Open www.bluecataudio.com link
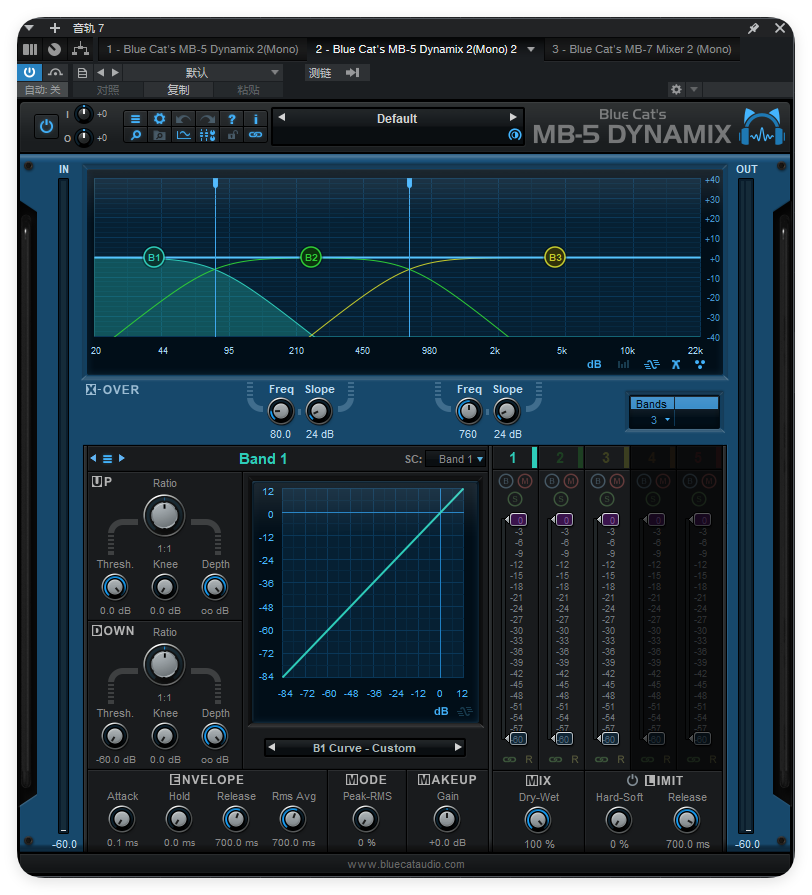This screenshot has height=895, width=812. click(x=406, y=864)
